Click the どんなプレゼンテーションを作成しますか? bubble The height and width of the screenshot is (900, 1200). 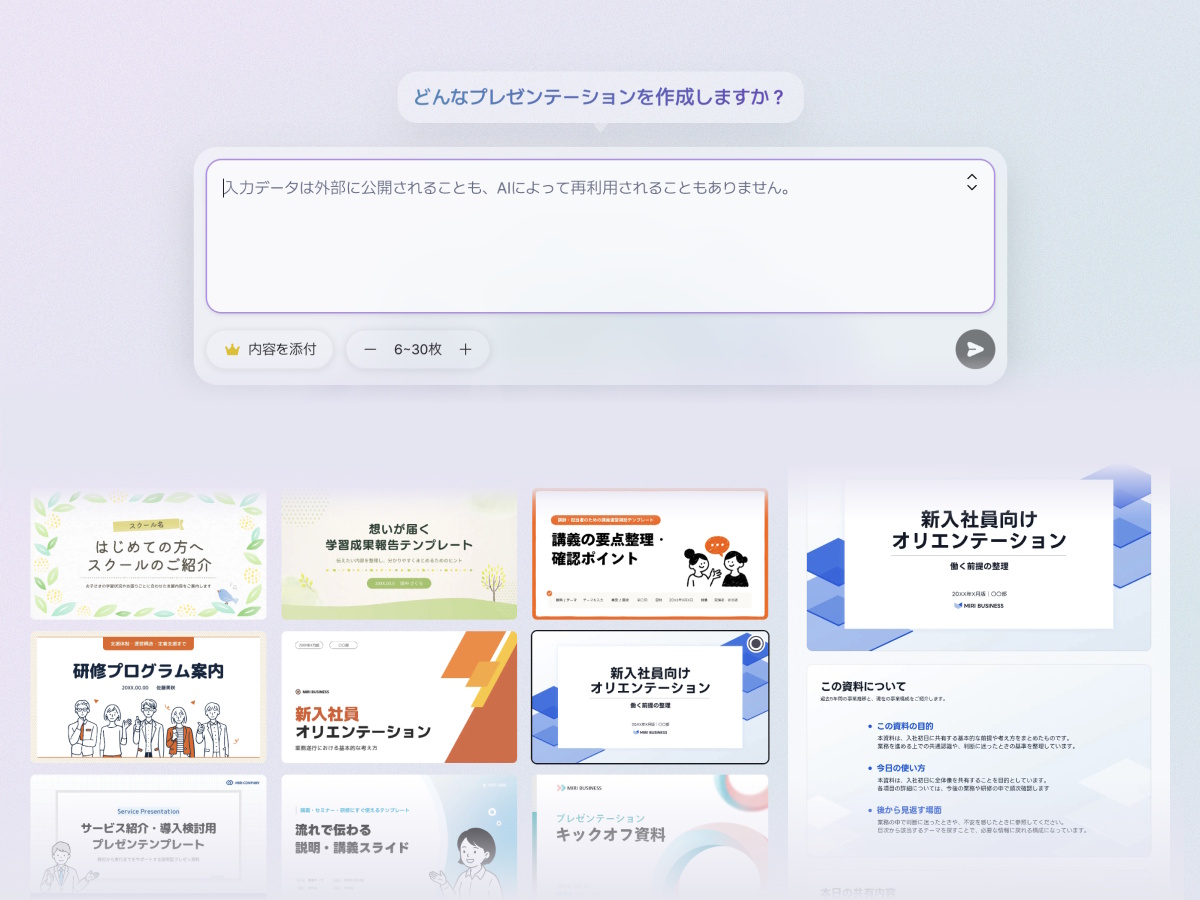click(x=600, y=97)
